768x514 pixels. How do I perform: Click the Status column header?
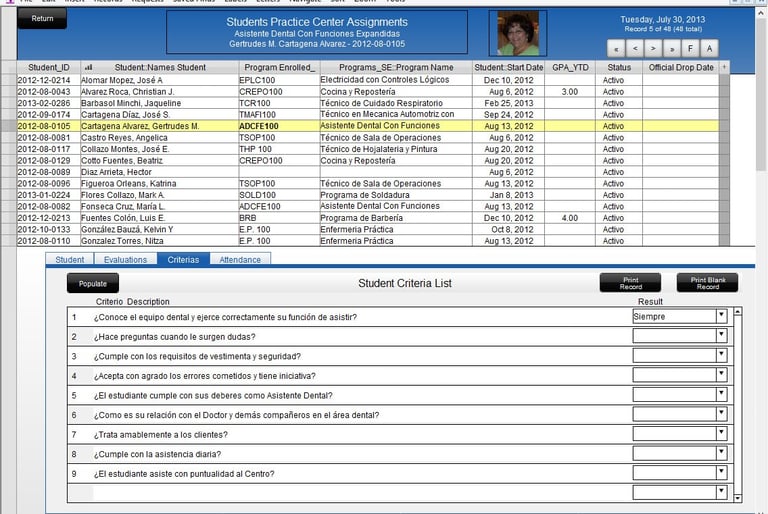[619, 67]
